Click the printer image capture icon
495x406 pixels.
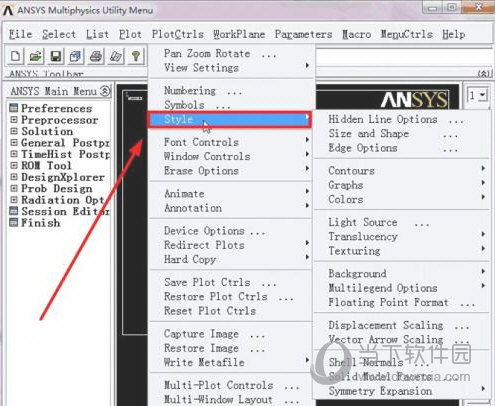point(96,56)
